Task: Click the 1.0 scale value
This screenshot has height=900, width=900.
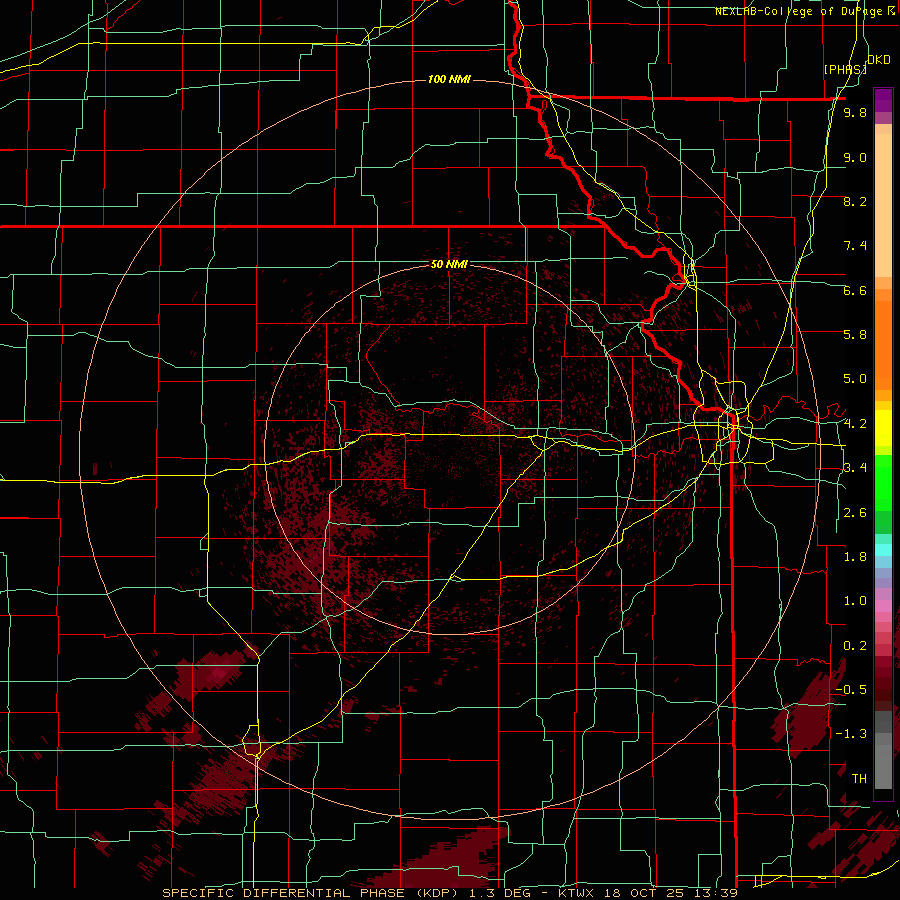Action: [855, 601]
